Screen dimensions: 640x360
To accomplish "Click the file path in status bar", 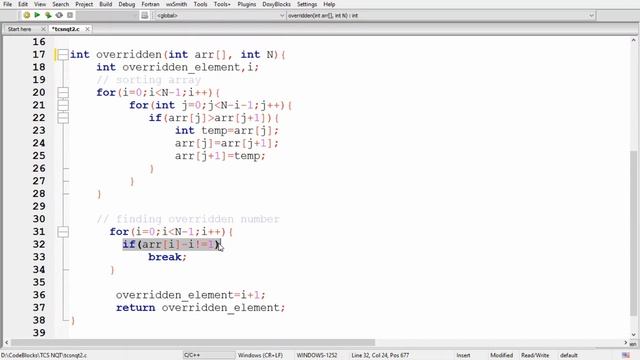I will pos(44,355).
